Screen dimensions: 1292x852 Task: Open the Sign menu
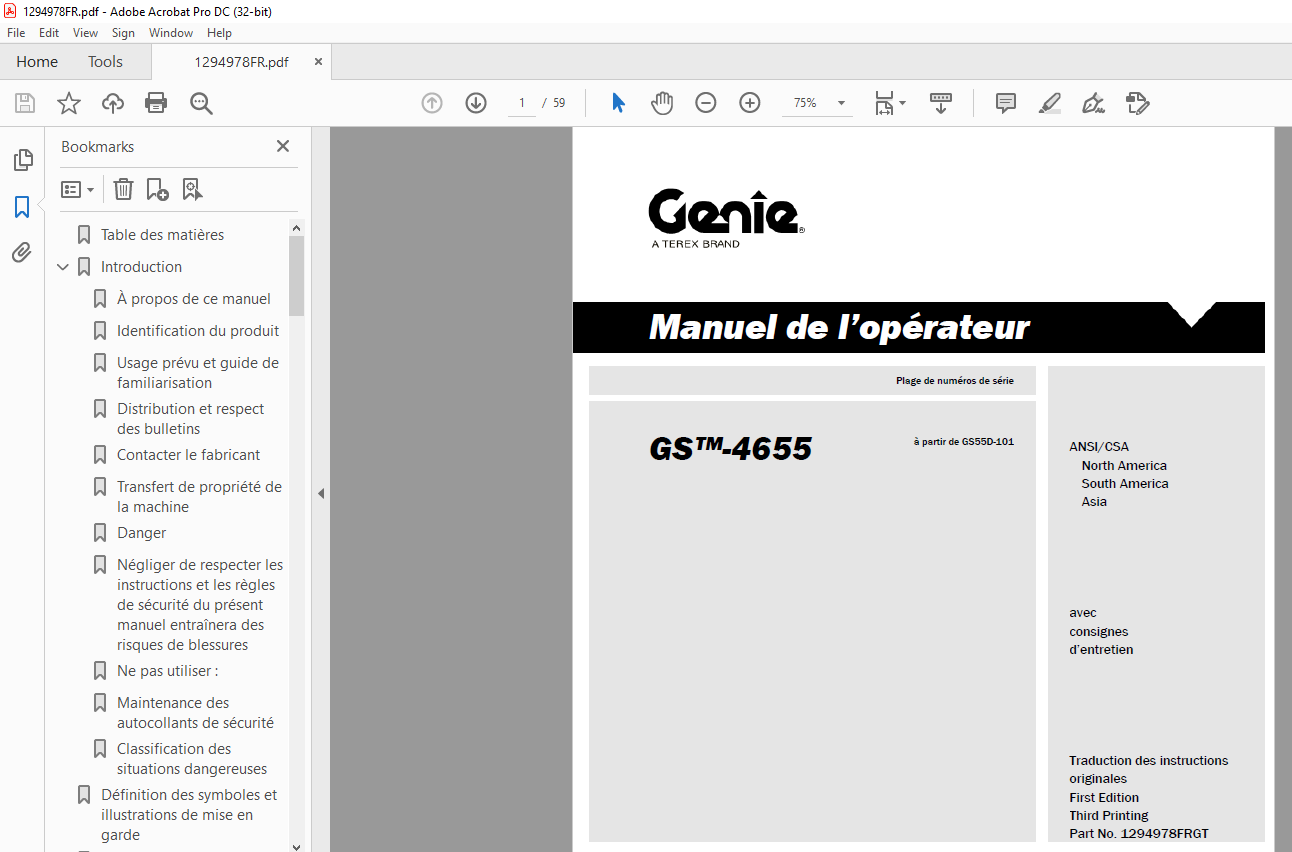tap(123, 33)
